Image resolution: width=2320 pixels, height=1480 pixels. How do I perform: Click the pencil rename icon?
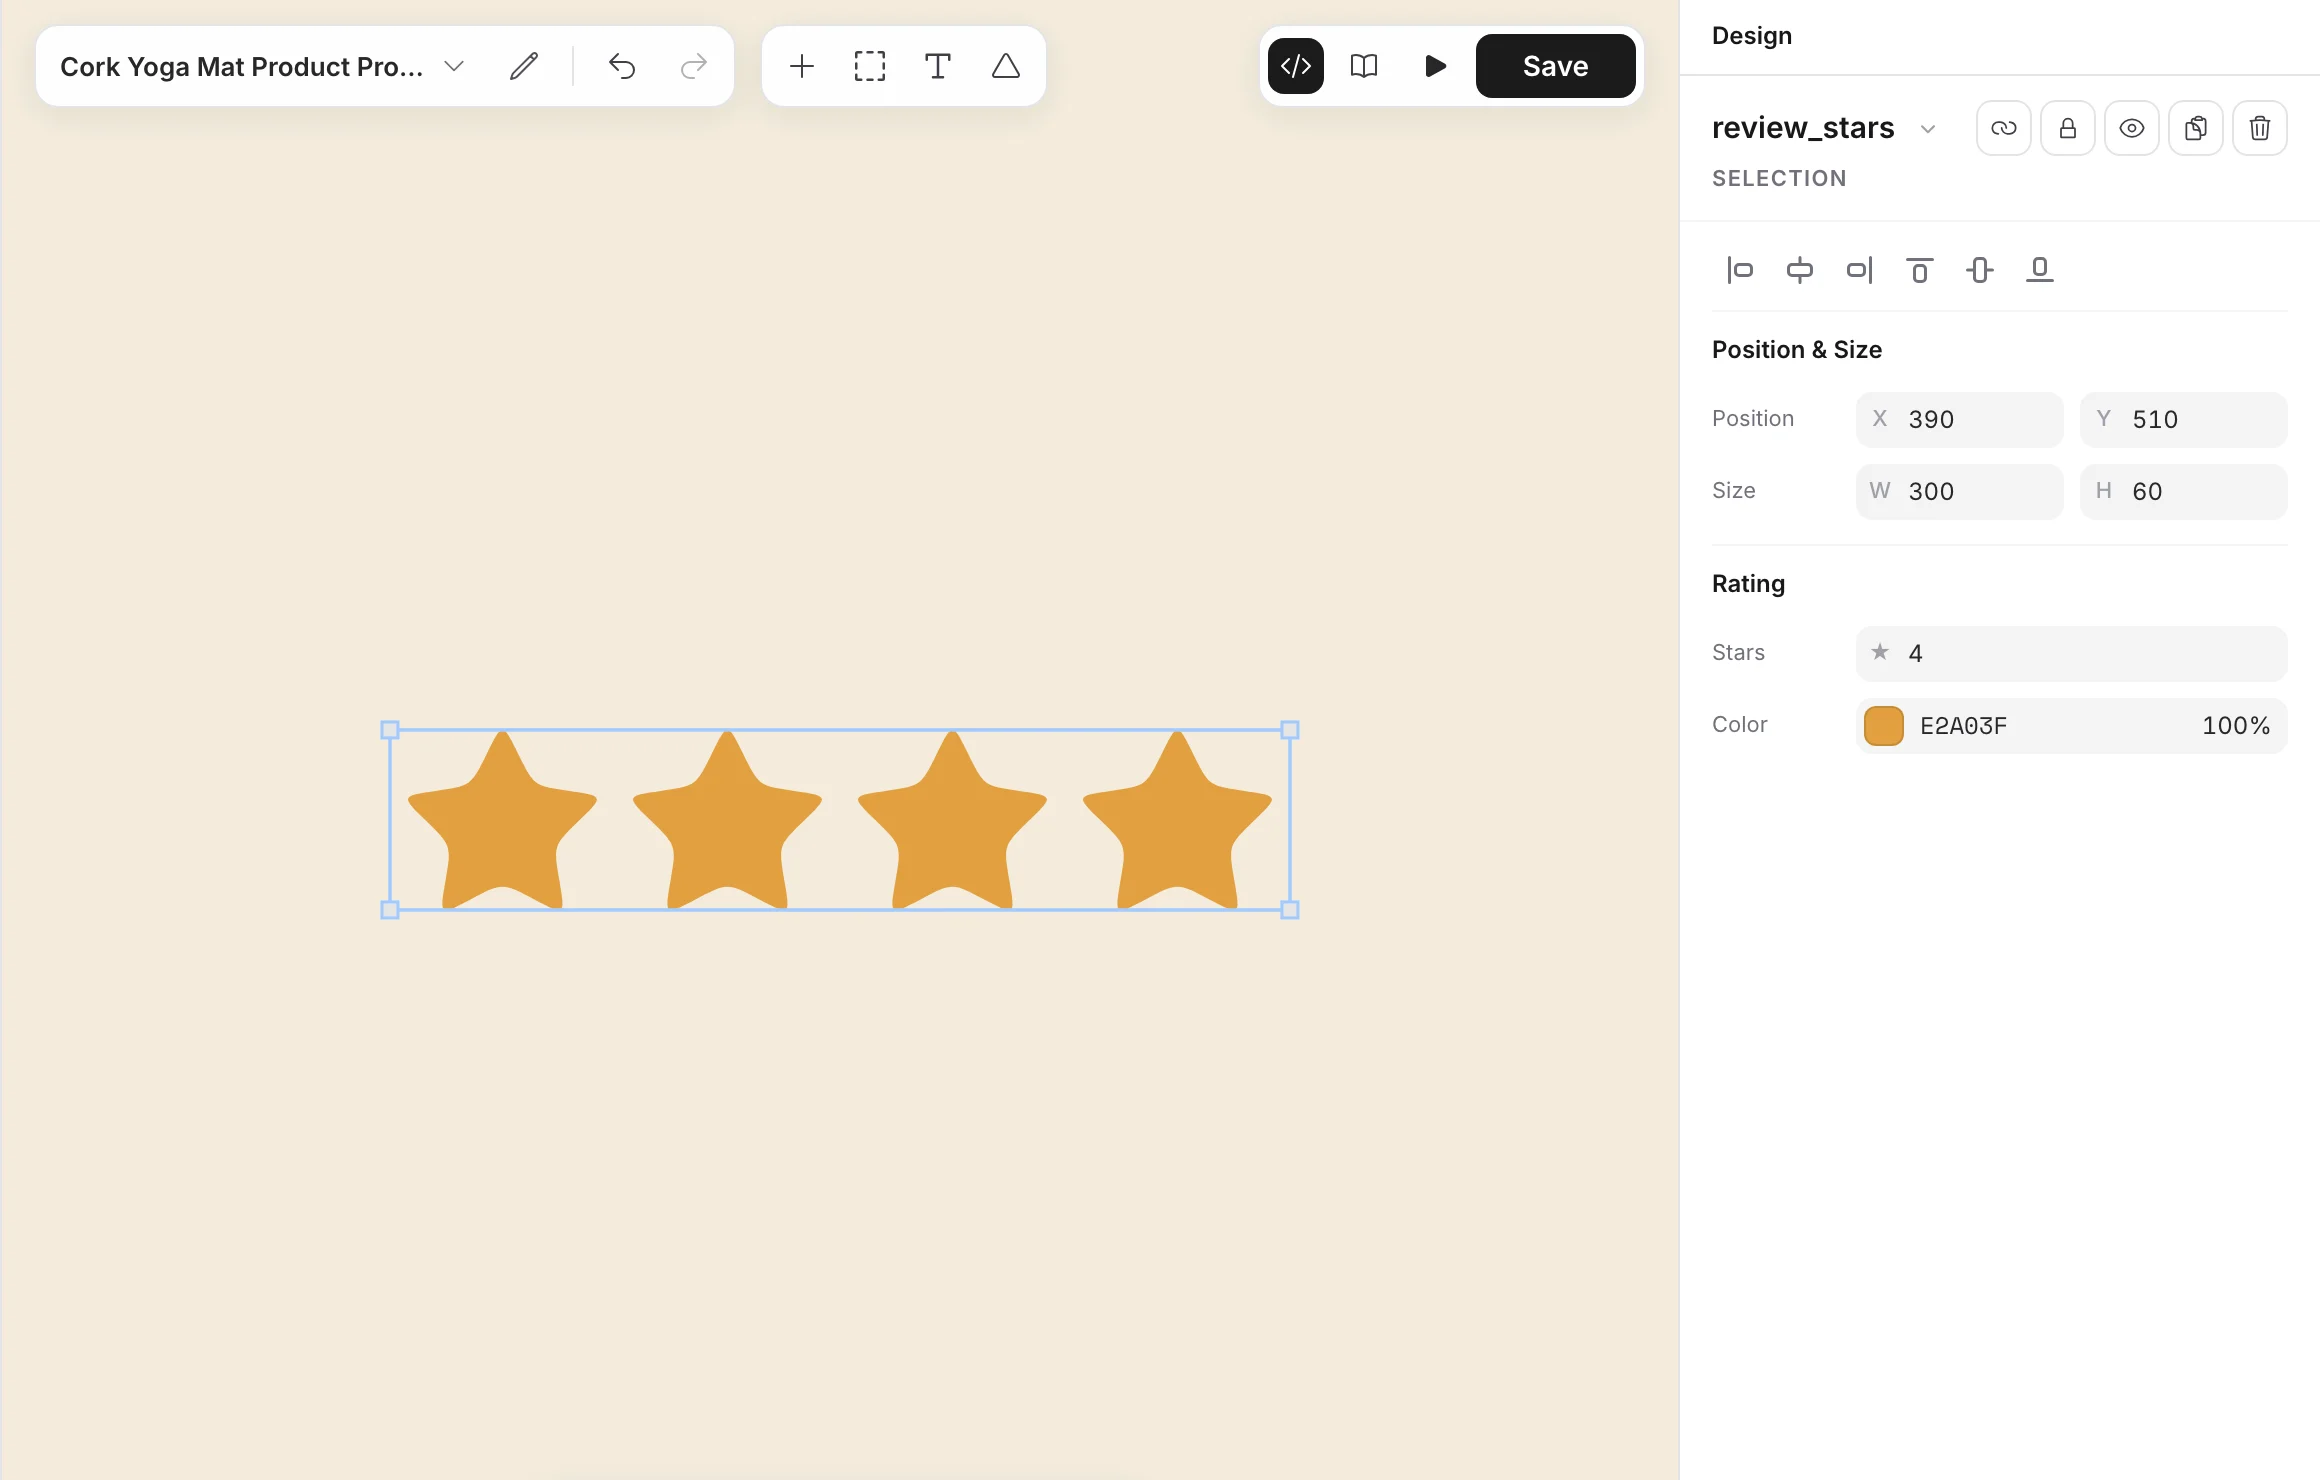click(524, 66)
